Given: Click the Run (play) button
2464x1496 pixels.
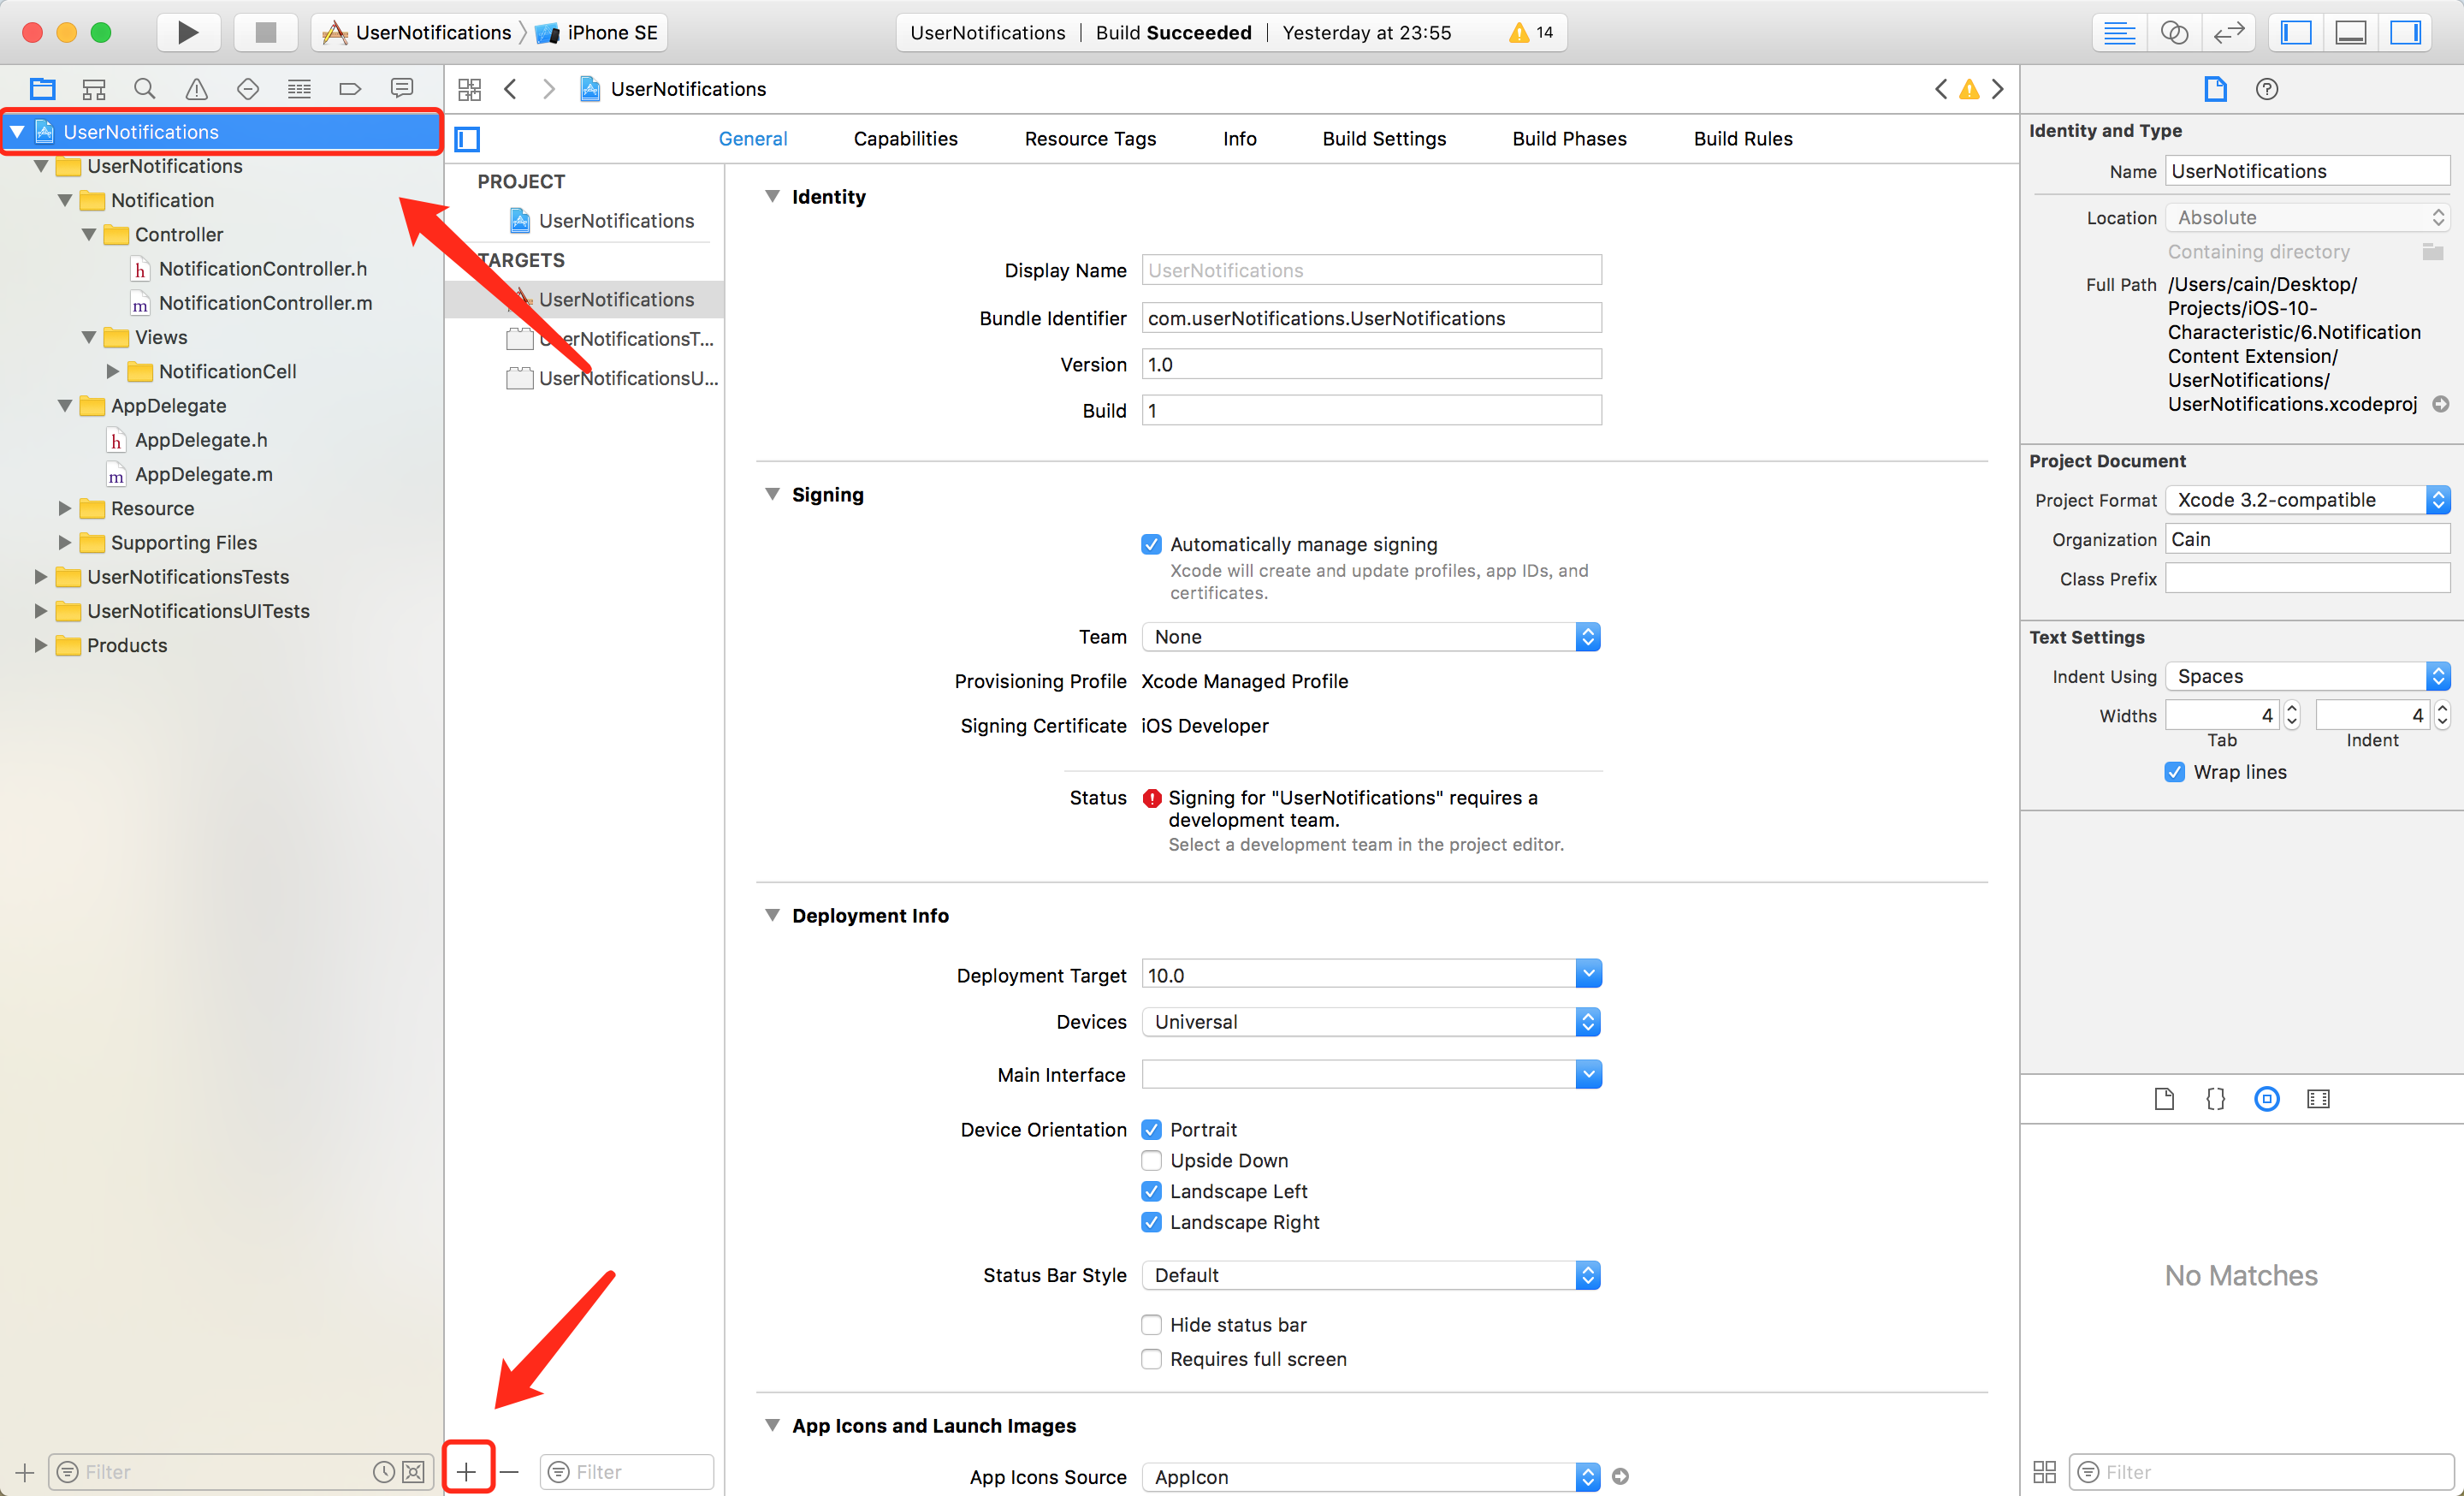Looking at the screenshot, I should [x=187, y=32].
